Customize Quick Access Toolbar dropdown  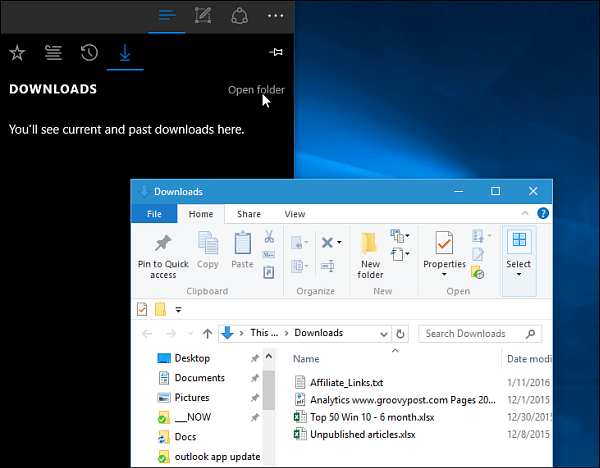point(178,310)
